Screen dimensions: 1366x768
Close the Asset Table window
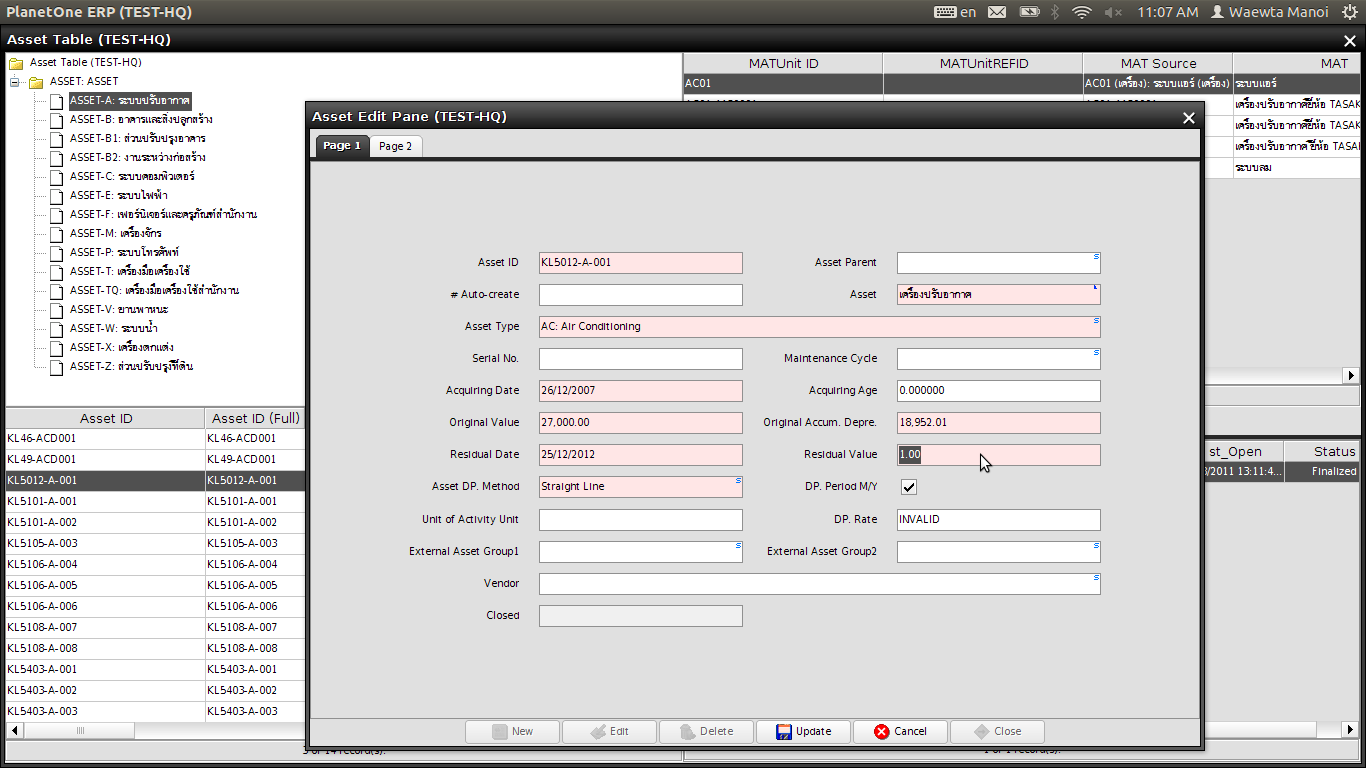tap(1351, 40)
